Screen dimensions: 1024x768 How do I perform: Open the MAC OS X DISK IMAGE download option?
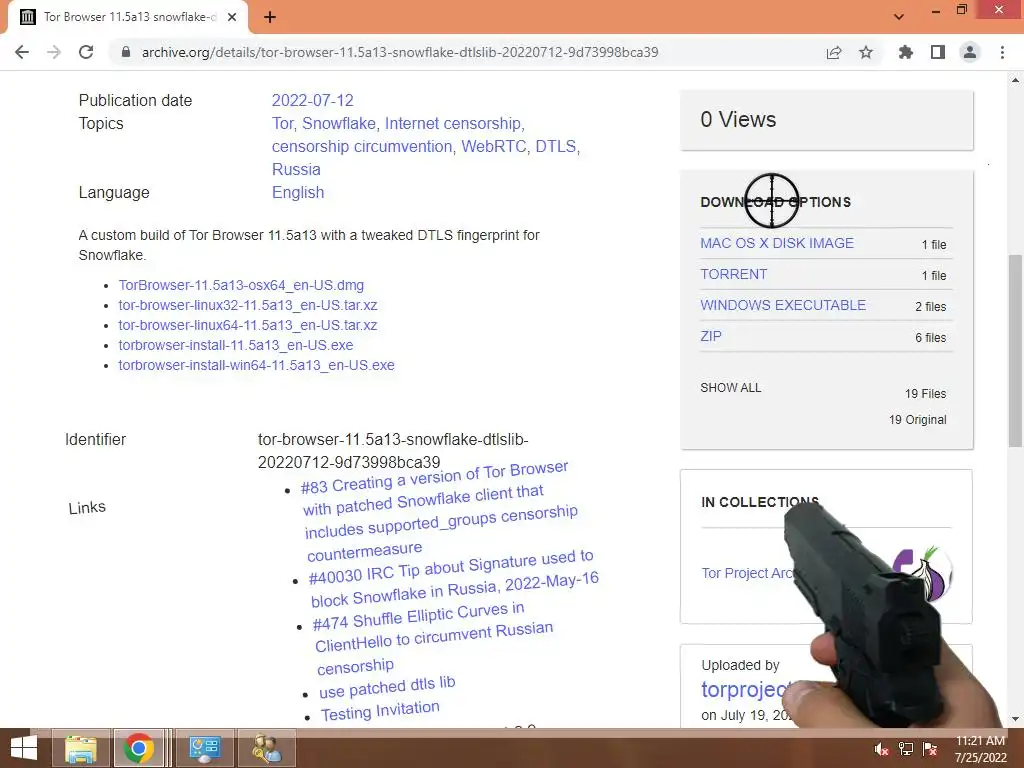776,243
